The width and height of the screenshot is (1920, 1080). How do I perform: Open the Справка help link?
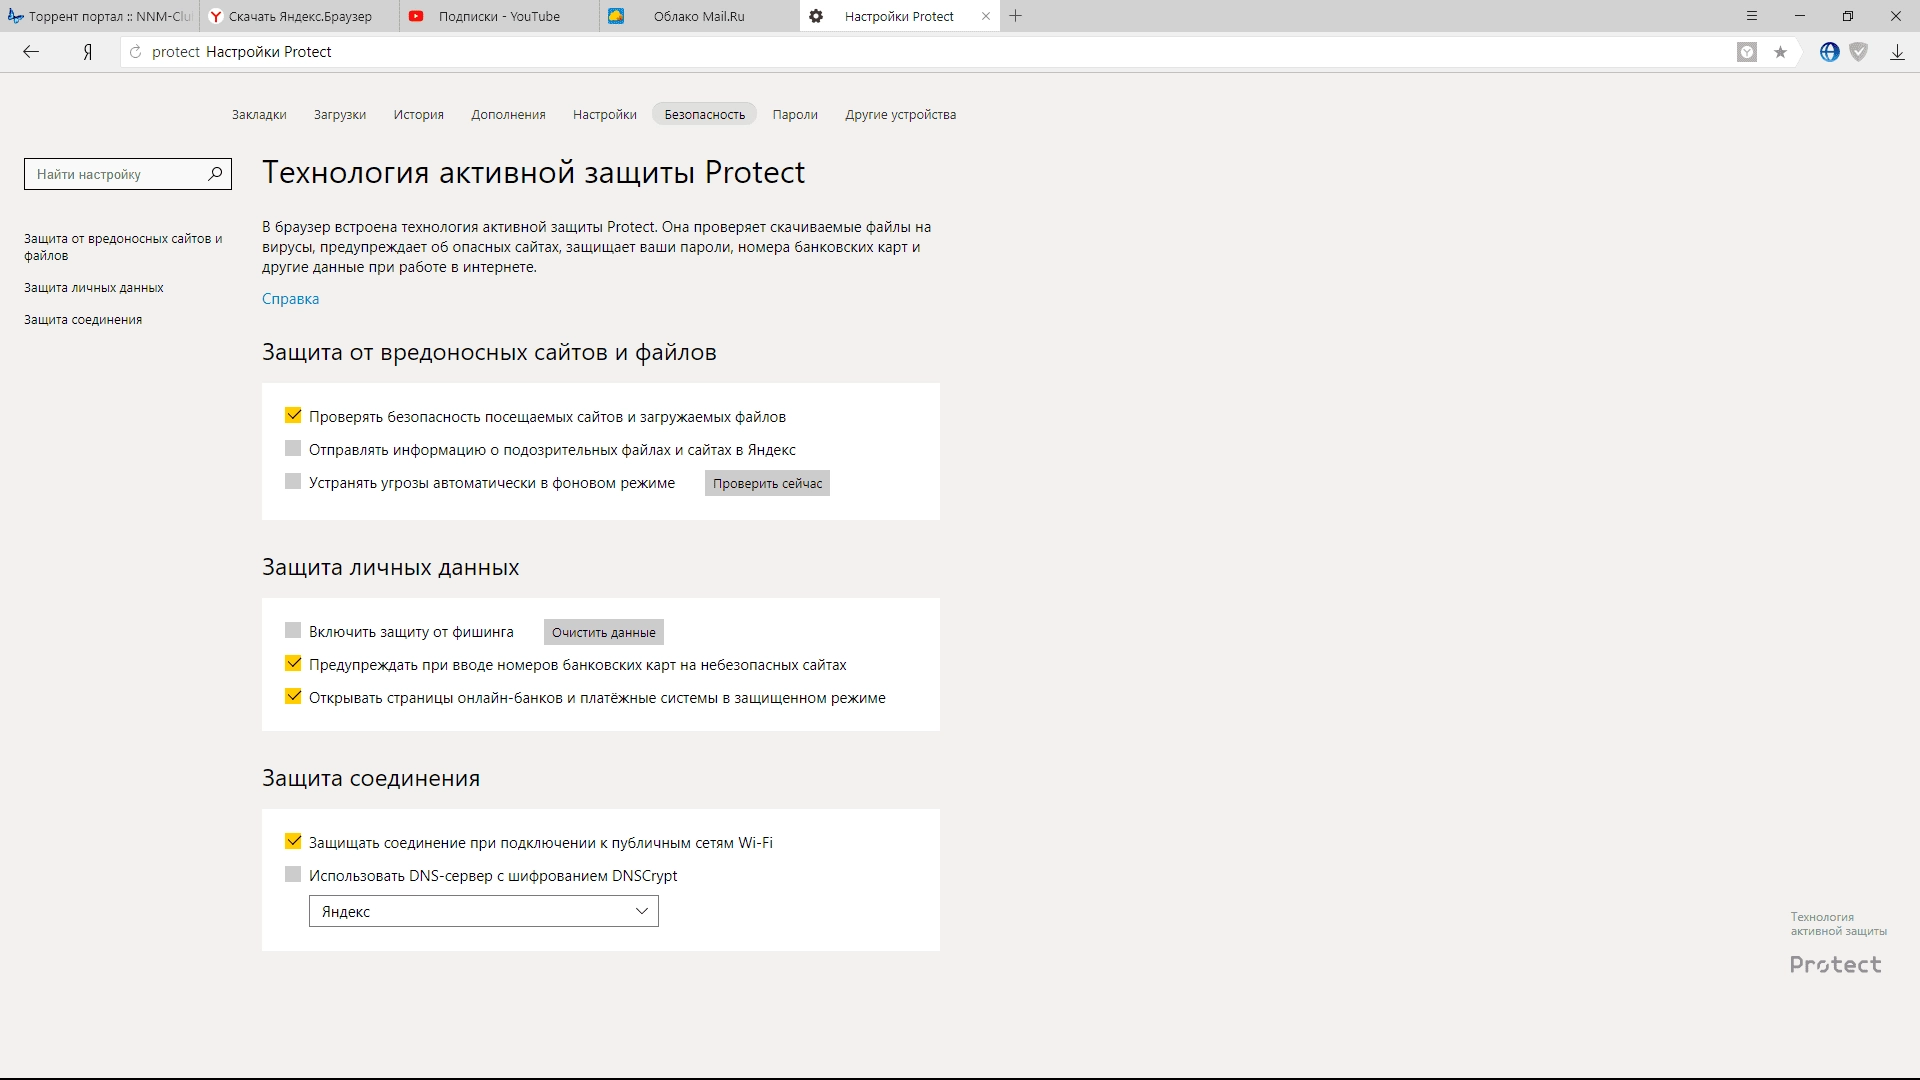pyautogui.click(x=290, y=299)
